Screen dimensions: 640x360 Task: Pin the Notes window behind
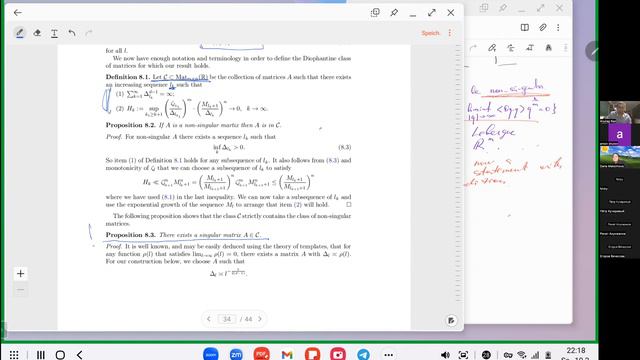[503, 8]
